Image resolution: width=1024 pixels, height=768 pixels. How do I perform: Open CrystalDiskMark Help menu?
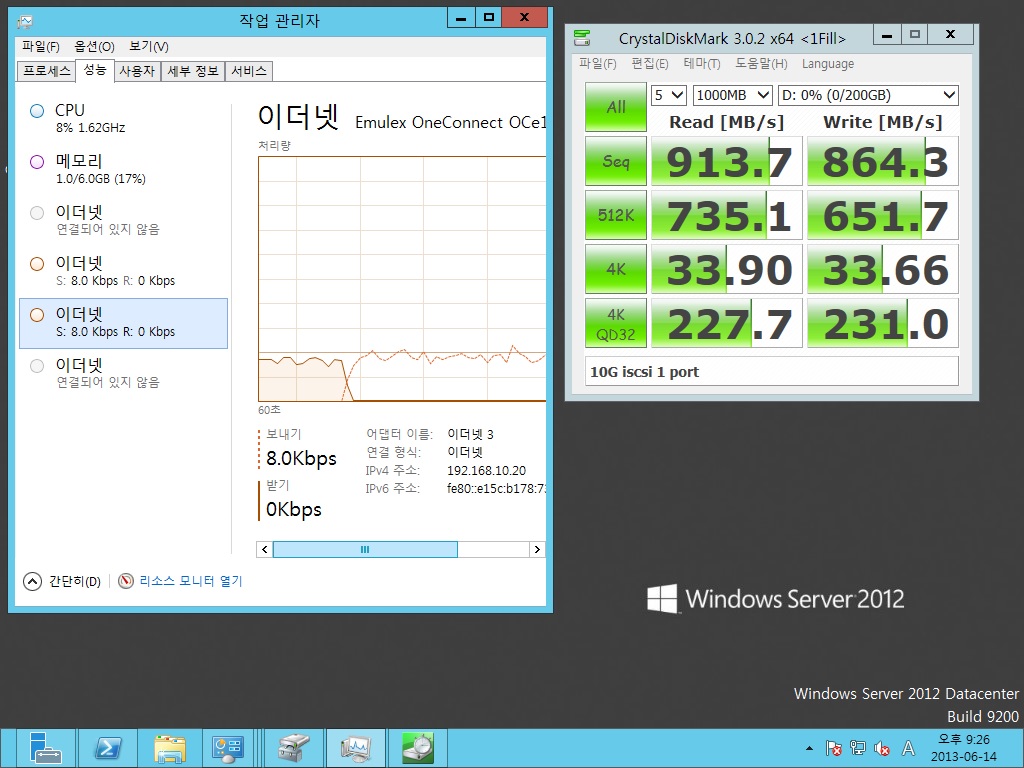tap(761, 63)
